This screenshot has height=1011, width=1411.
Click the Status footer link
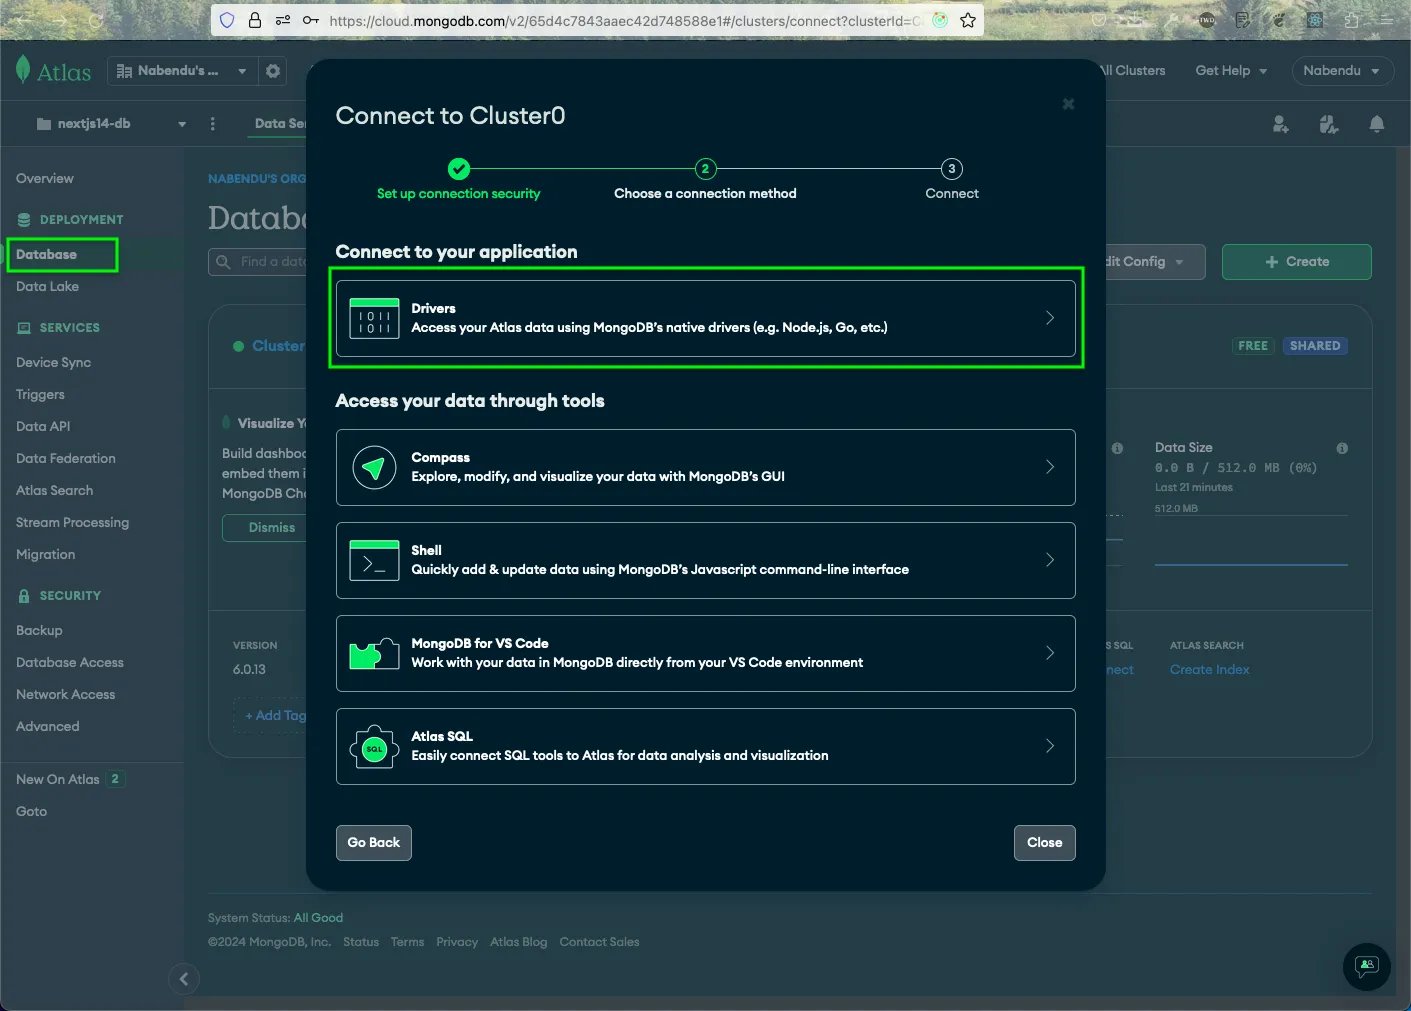(361, 942)
